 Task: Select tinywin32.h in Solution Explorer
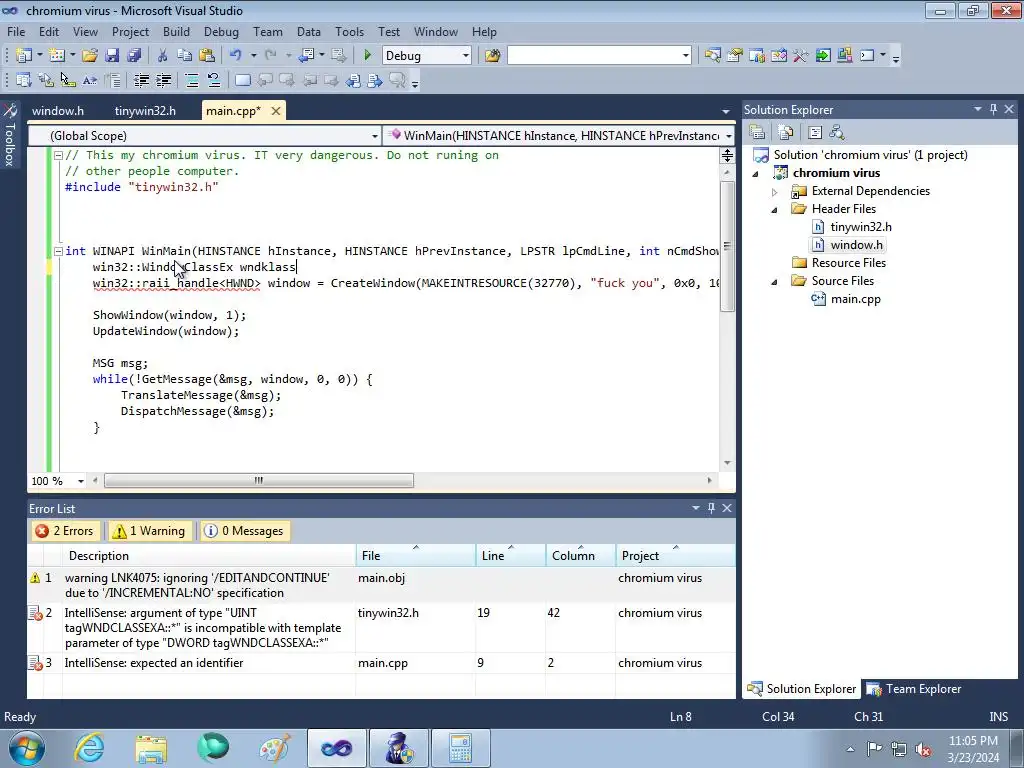(861, 227)
